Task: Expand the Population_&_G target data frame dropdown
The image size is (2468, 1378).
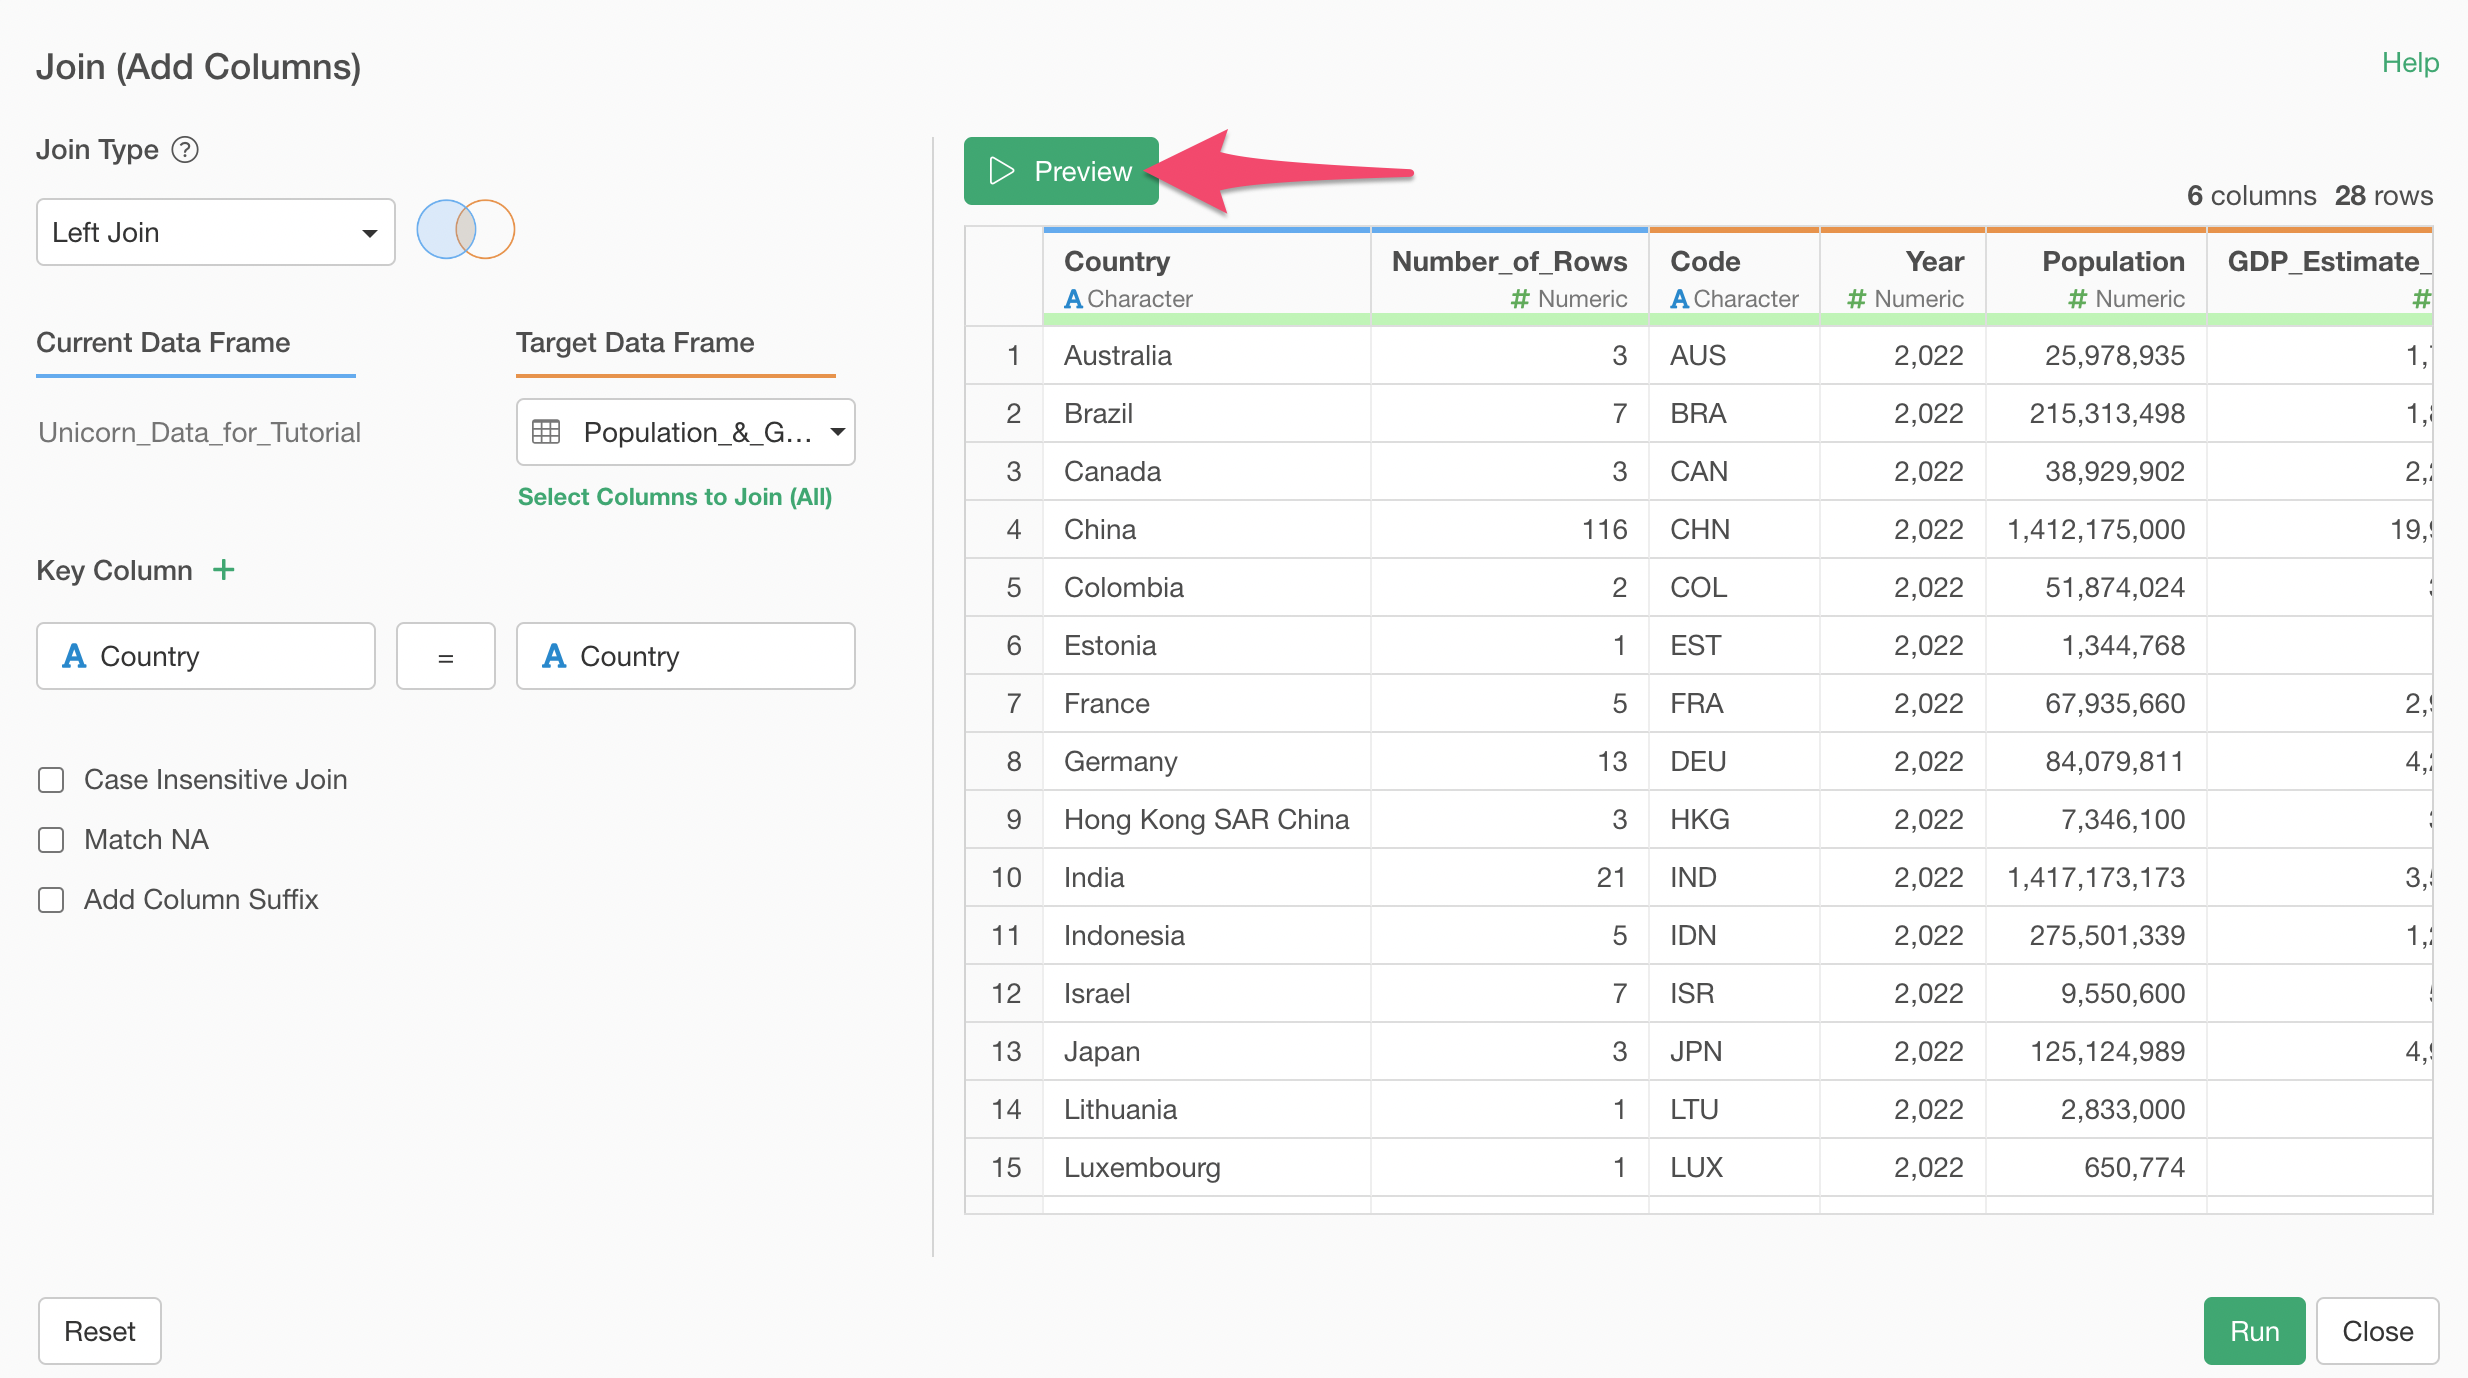Action: pos(686,432)
